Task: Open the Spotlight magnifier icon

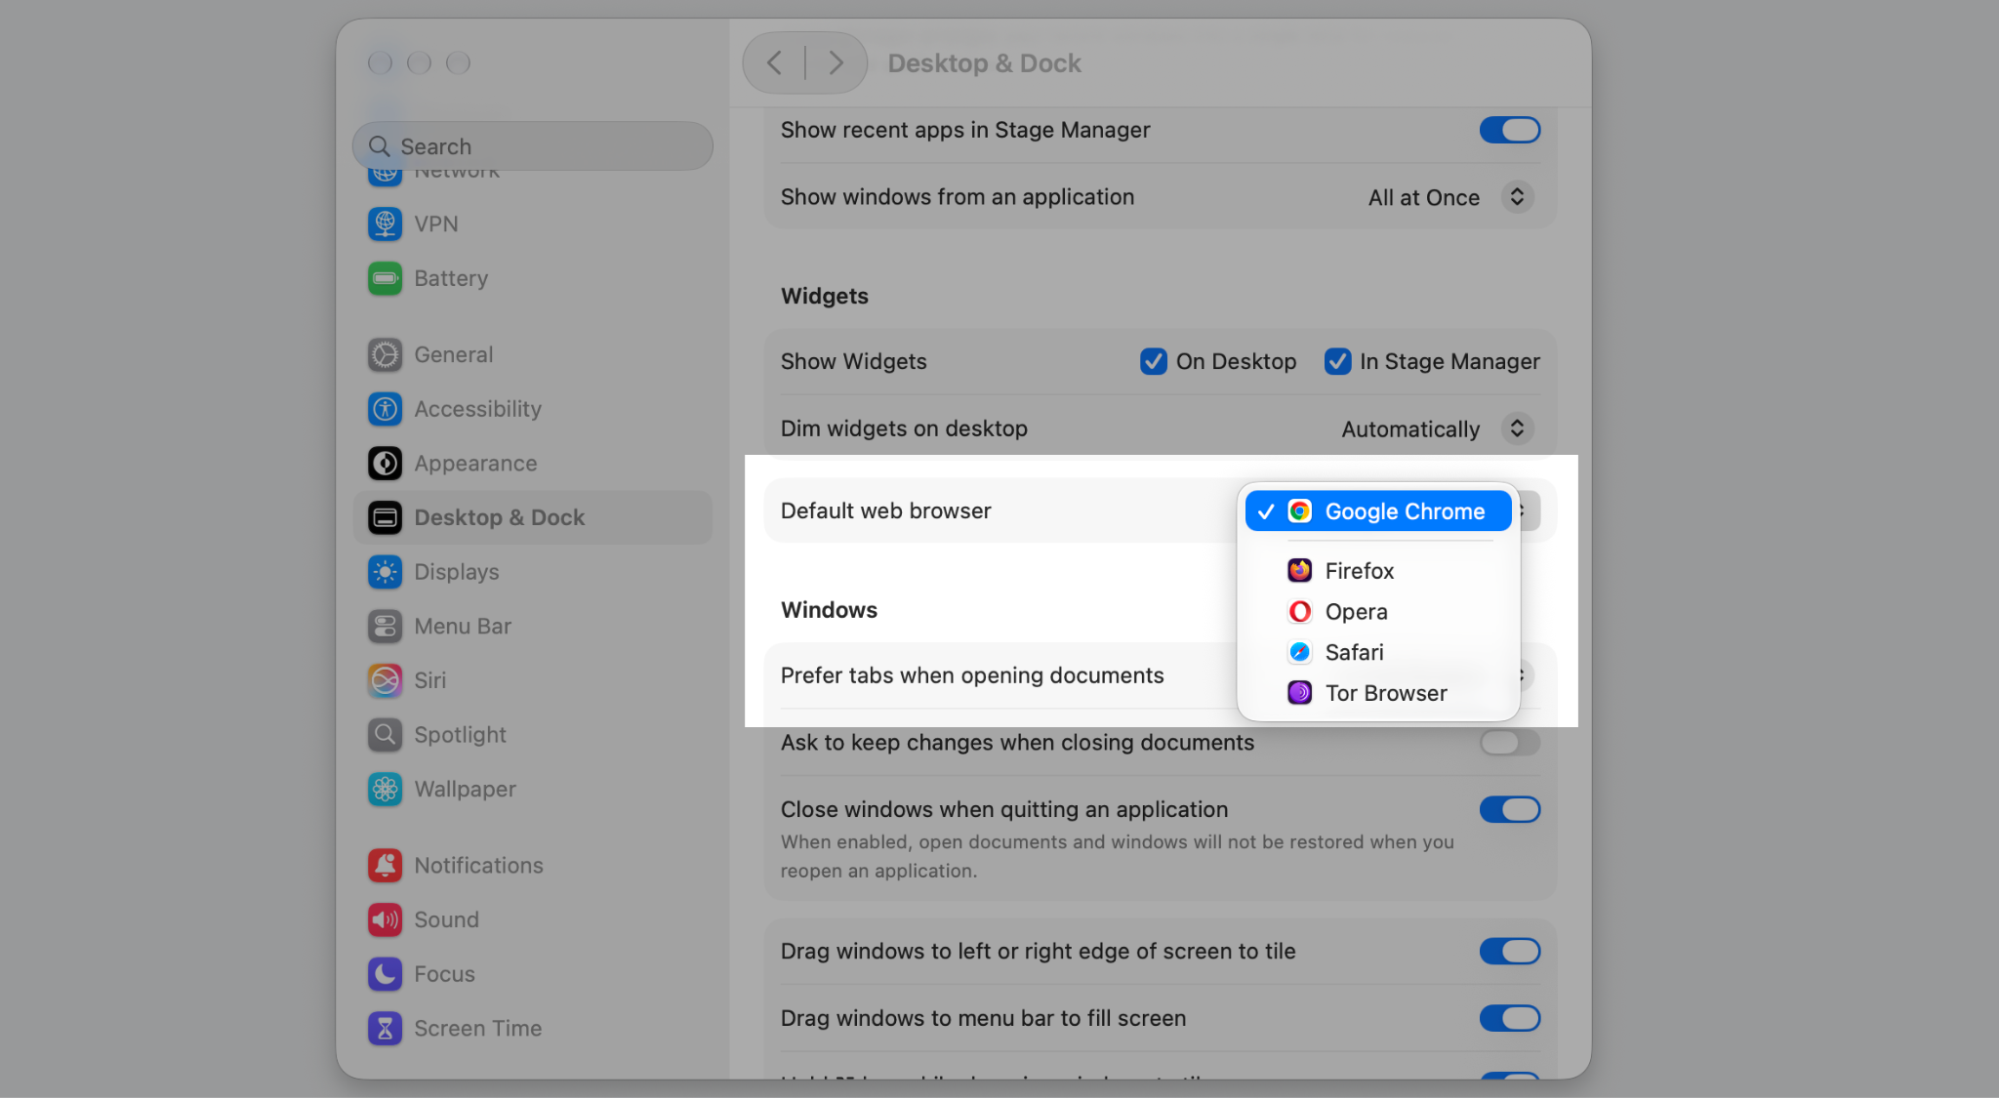Action: [x=385, y=735]
